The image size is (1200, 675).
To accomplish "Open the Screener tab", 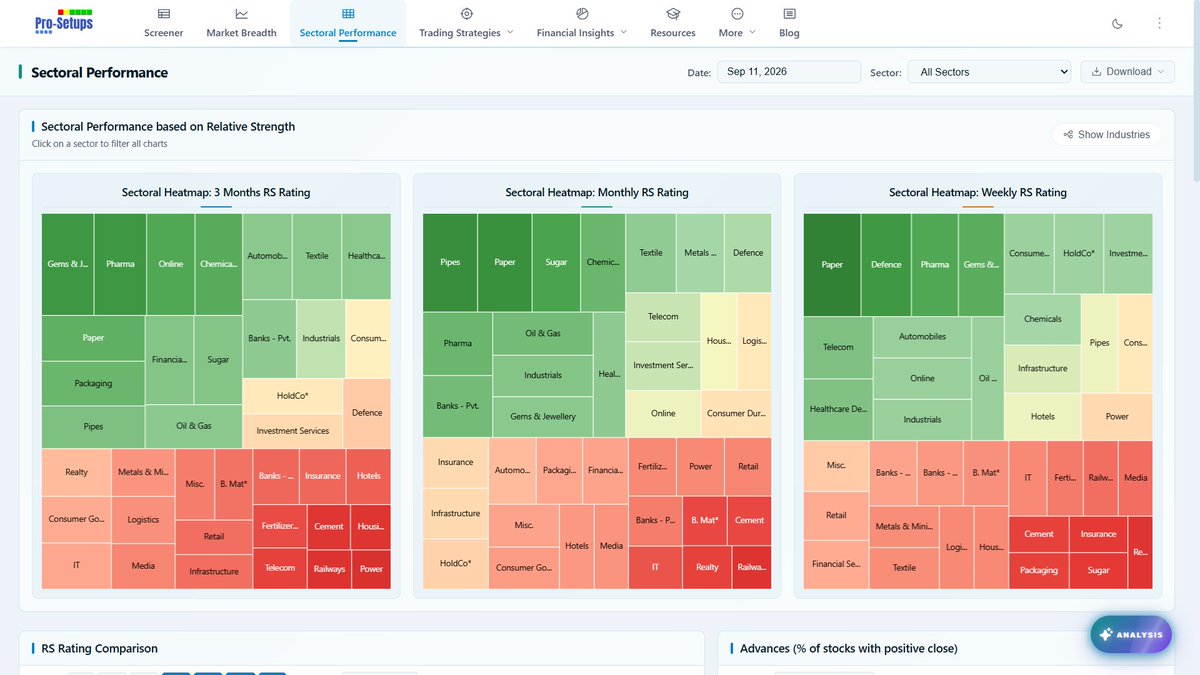I will click(x=164, y=23).
